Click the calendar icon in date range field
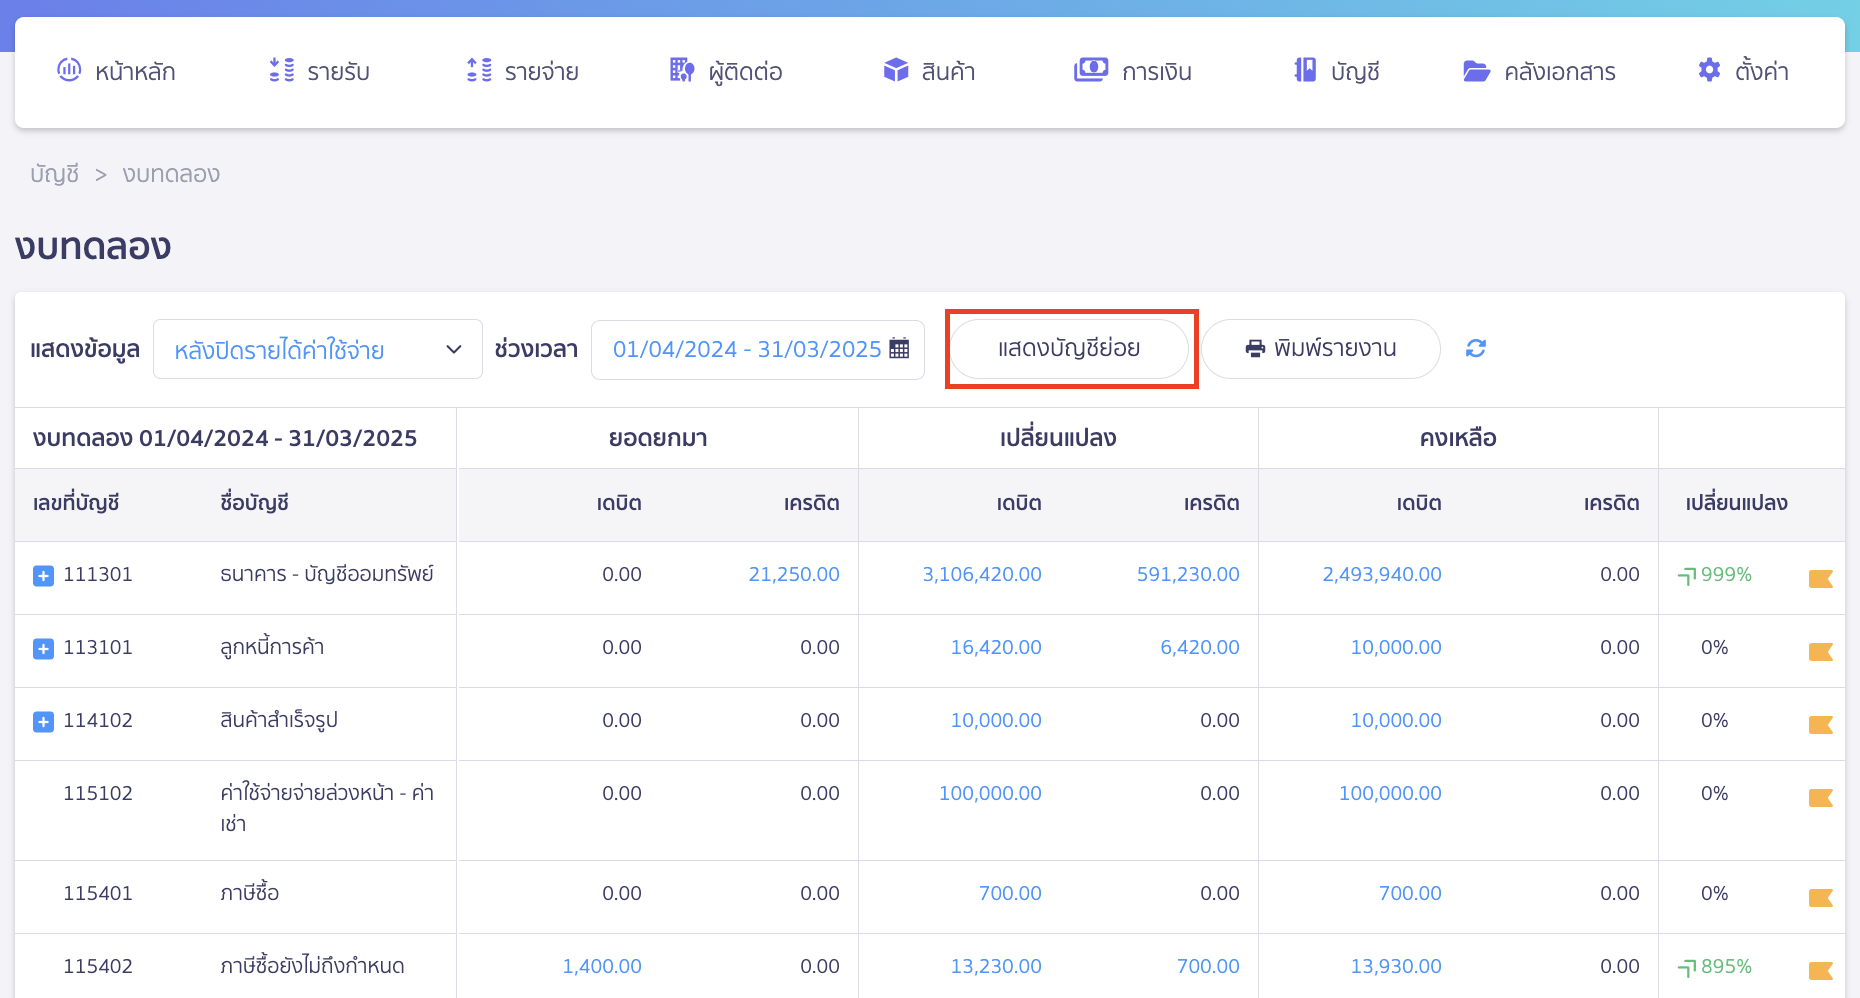The width and height of the screenshot is (1860, 998). [899, 349]
